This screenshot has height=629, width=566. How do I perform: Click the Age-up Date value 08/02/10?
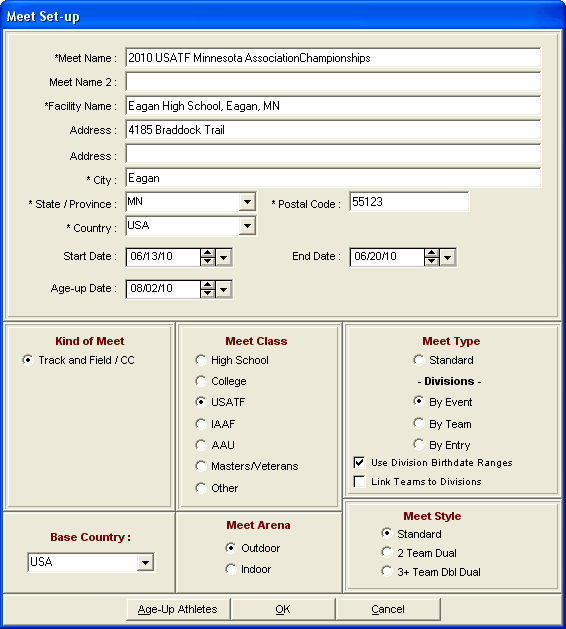click(152, 288)
